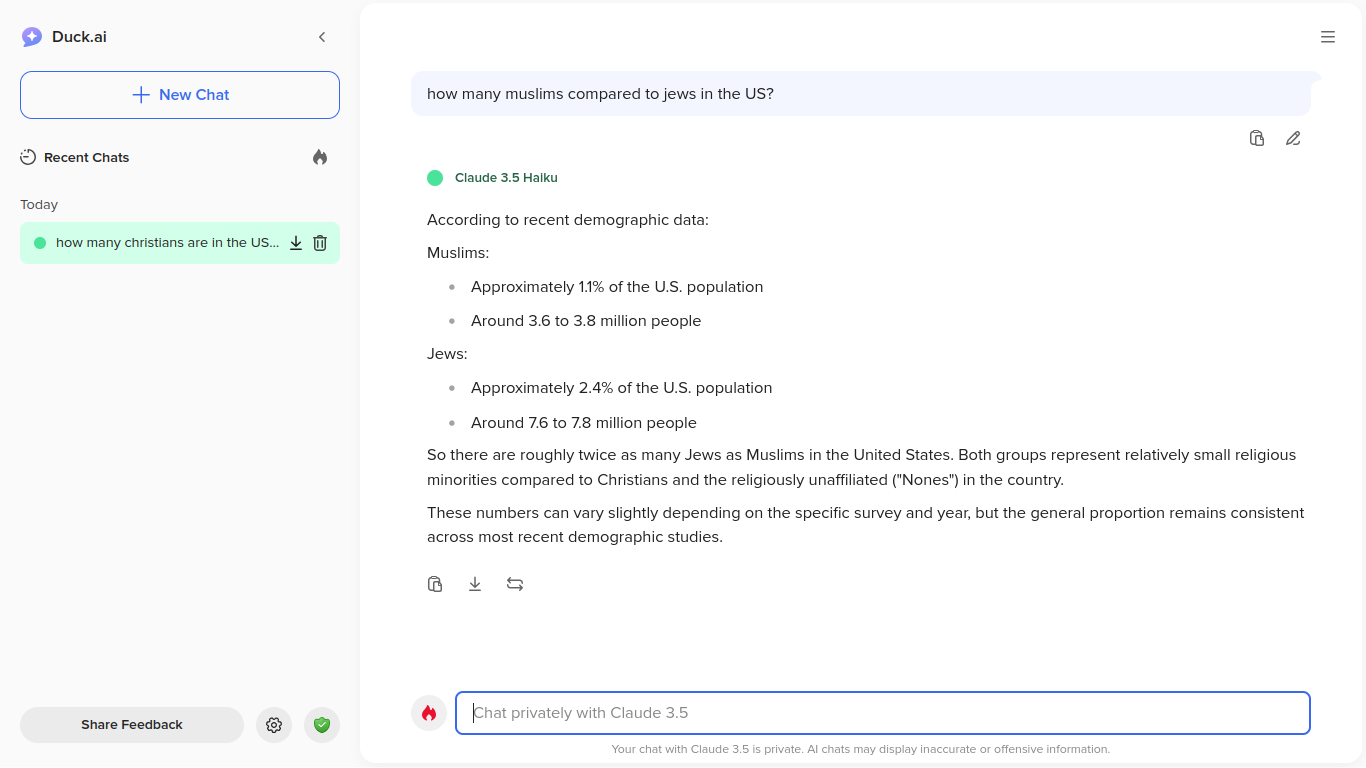Viewport: 1366px width, 768px height.
Task: Regenerate the response with the retry icon
Action: coord(515,584)
